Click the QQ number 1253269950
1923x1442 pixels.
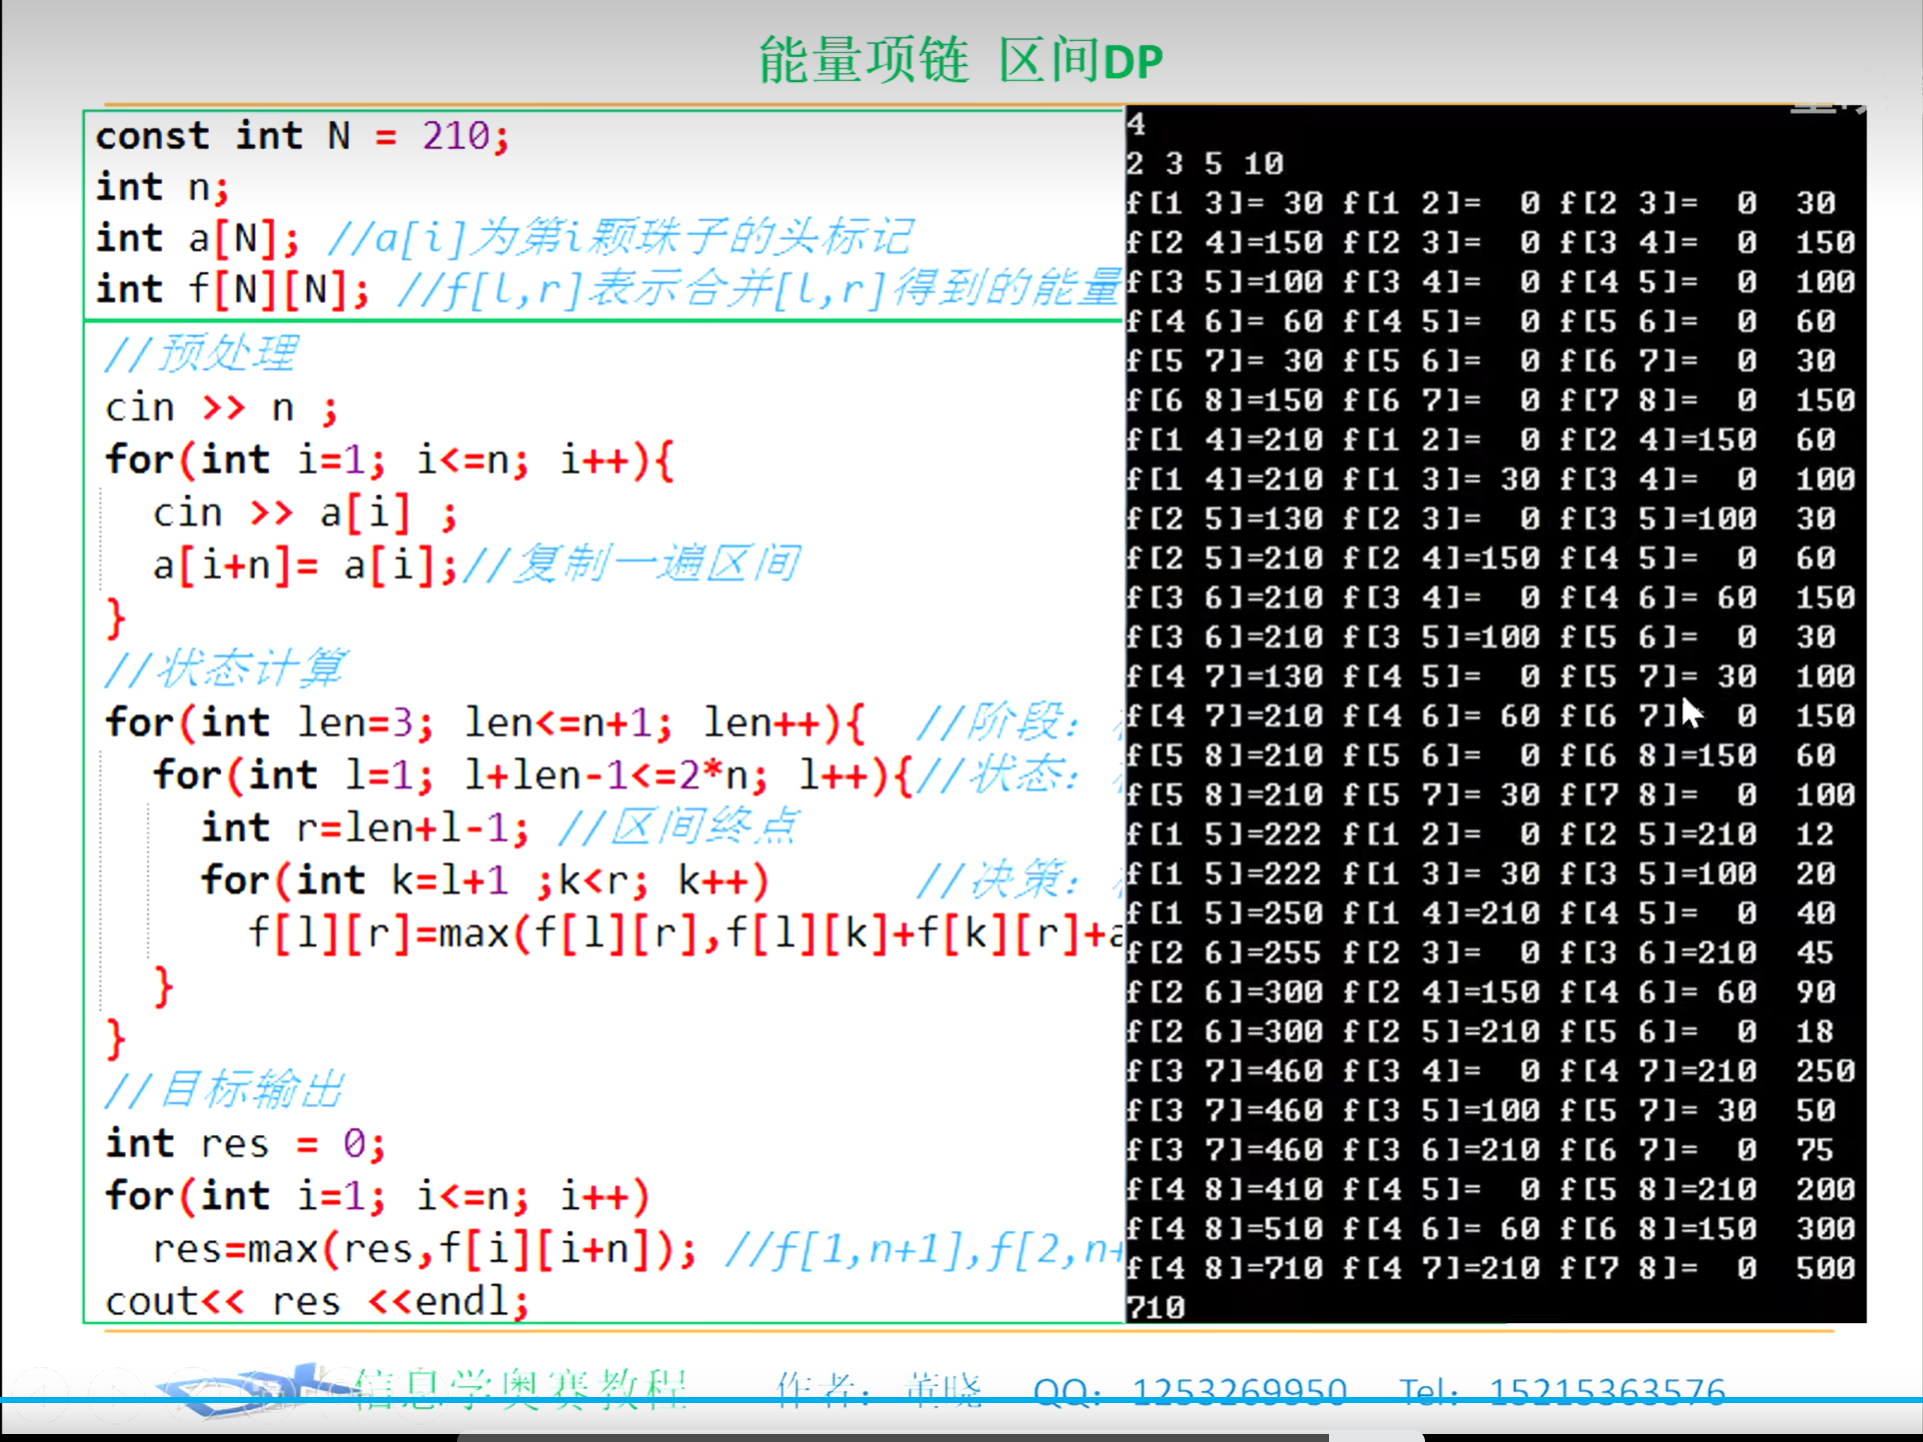[x=1238, y=1390]
